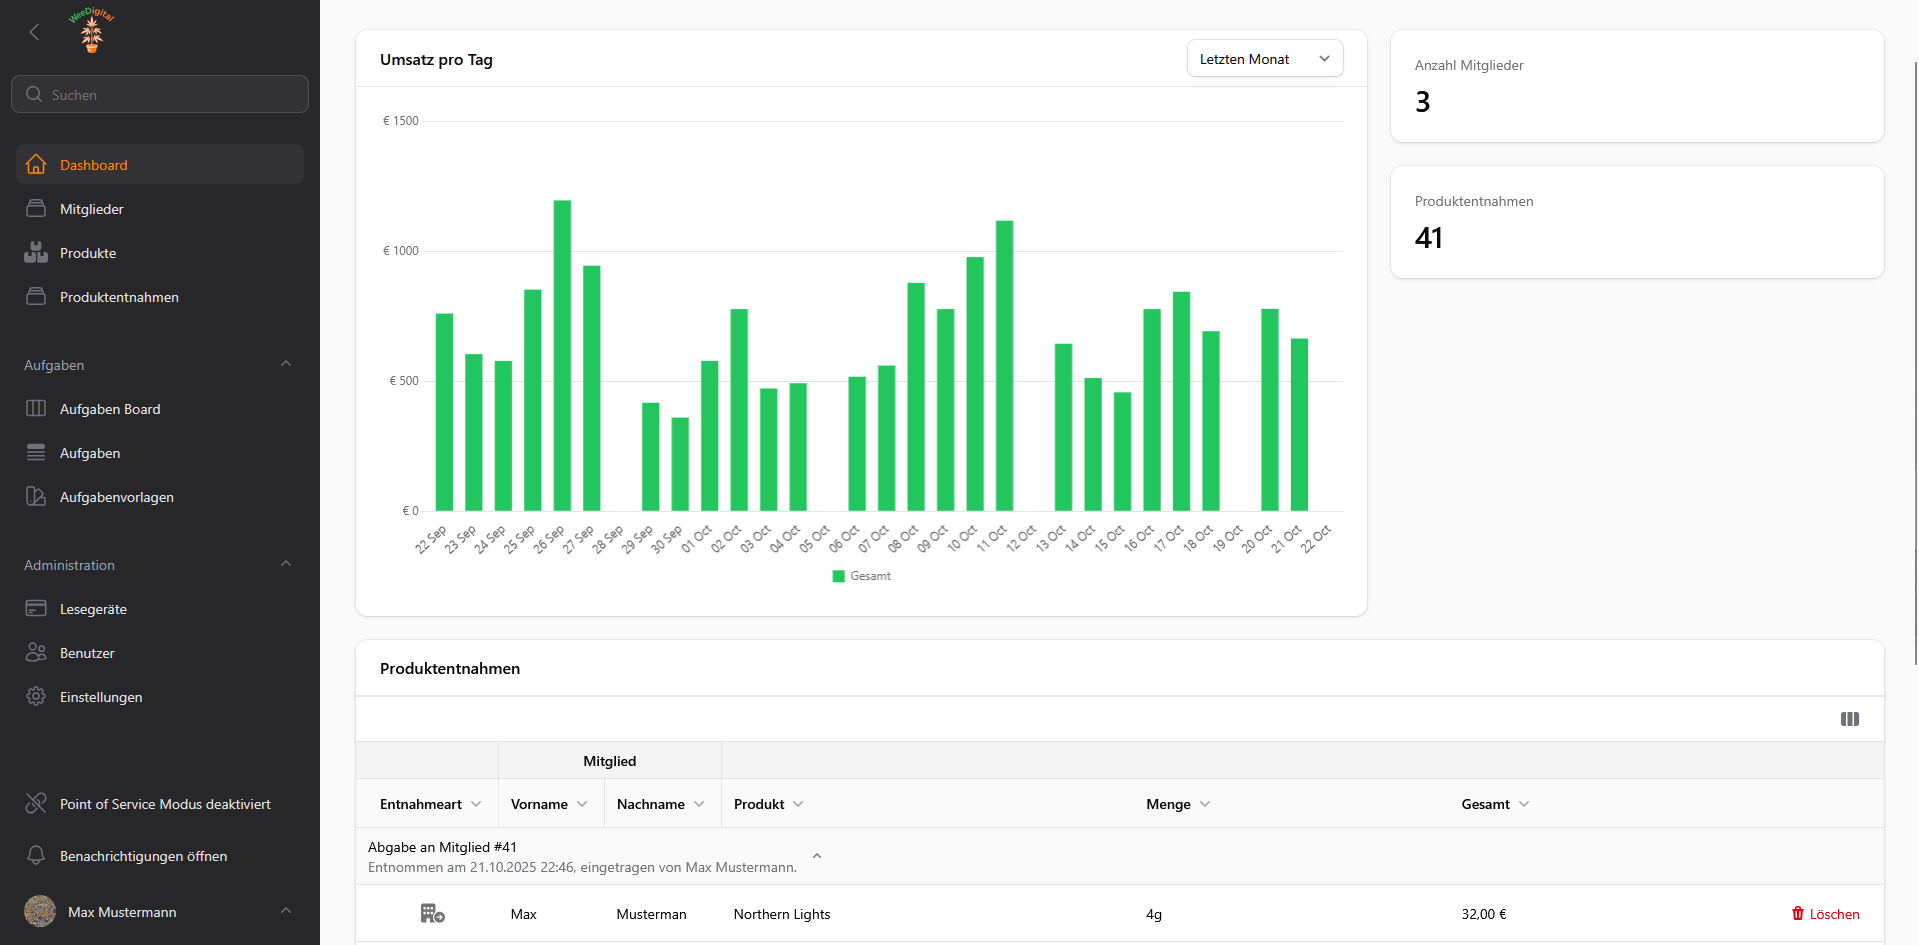Click the Produkte packages icon

point(36,252)
